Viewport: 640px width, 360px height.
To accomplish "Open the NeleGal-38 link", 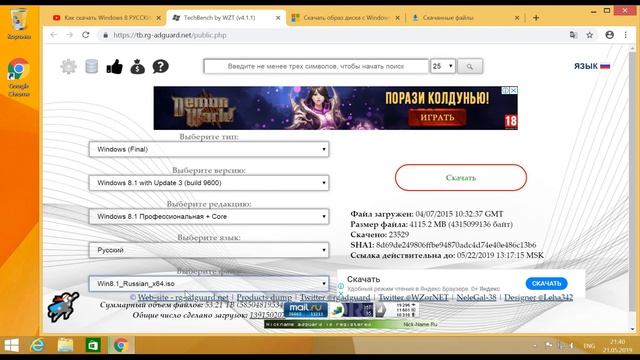I will click(476, 297).
